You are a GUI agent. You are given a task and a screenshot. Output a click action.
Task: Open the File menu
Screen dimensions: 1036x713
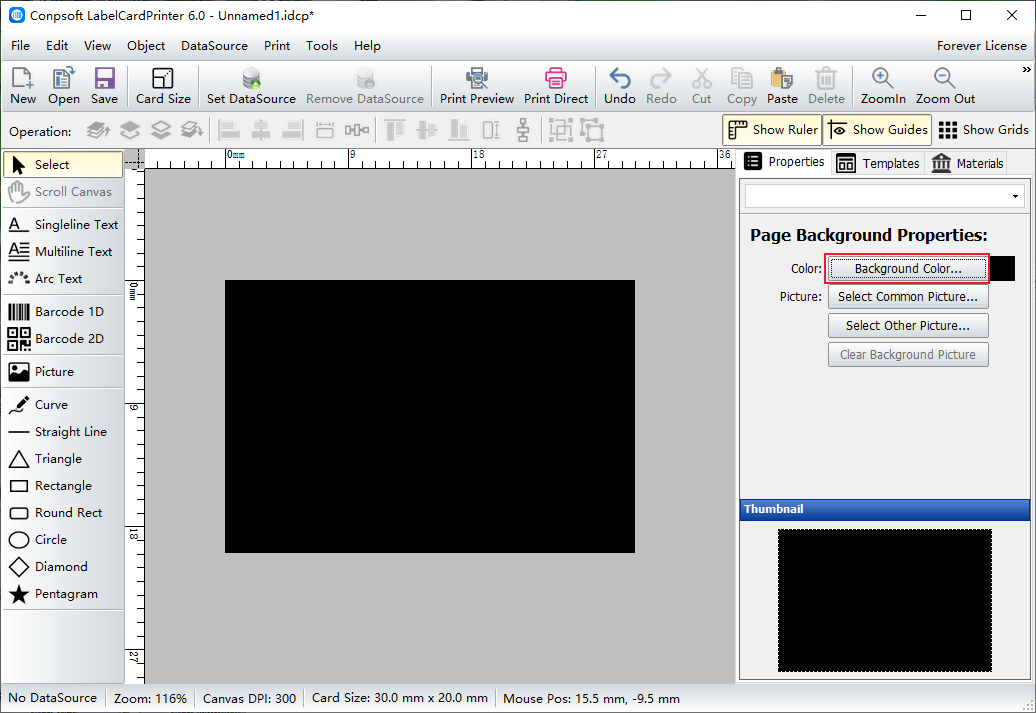pos(20,46)
